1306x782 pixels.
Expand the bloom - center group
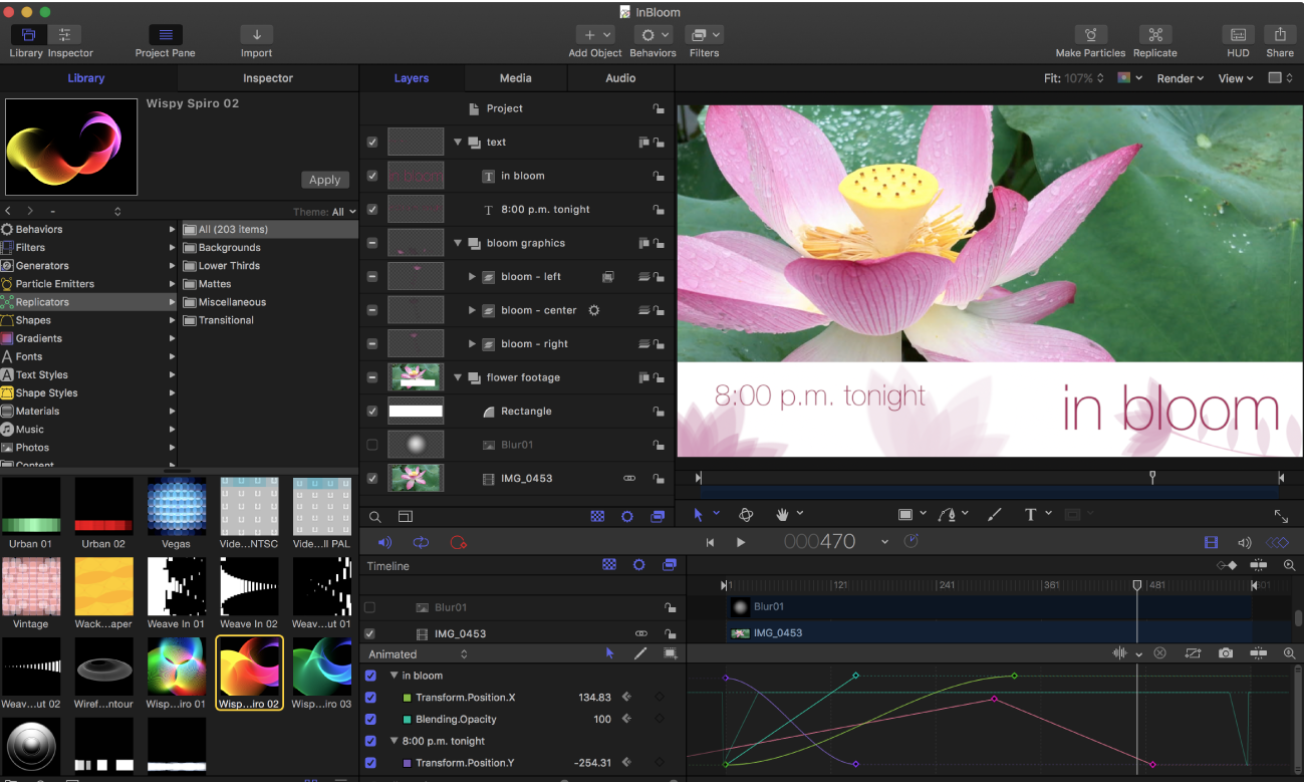point(472,310)
